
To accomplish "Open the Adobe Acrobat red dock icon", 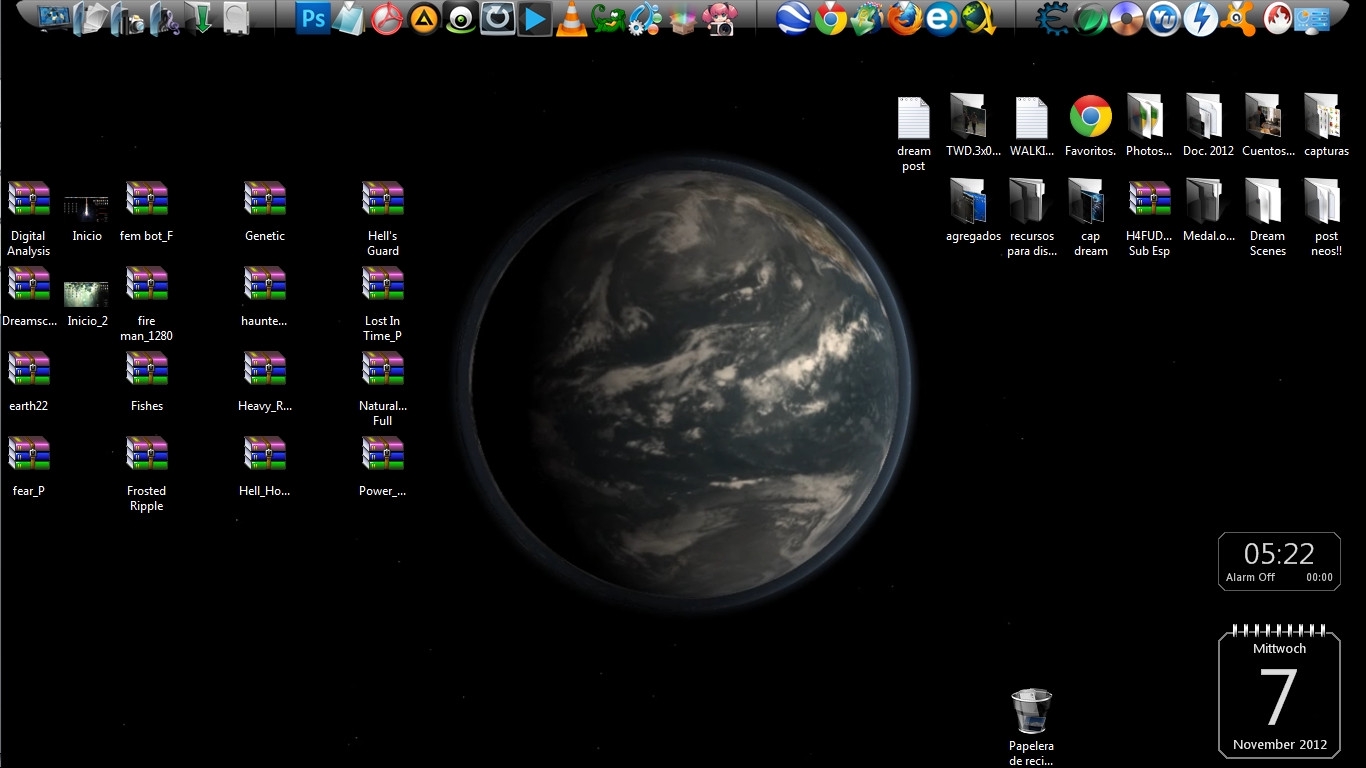I will [386, 19].
